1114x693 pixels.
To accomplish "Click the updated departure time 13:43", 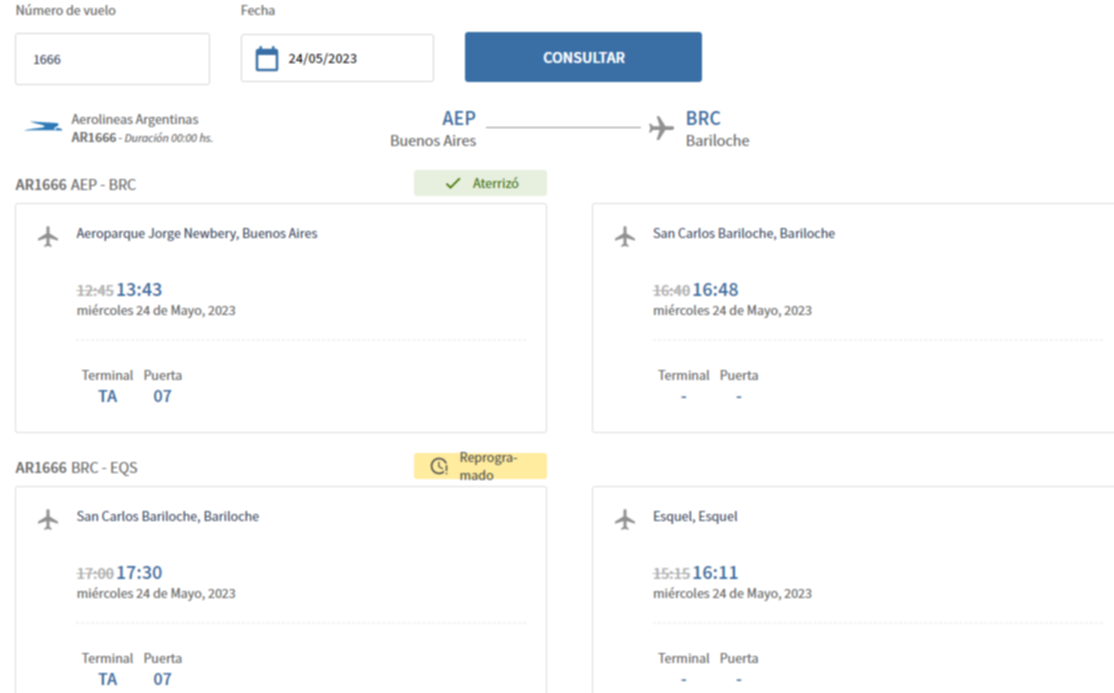I will (139, 290).
